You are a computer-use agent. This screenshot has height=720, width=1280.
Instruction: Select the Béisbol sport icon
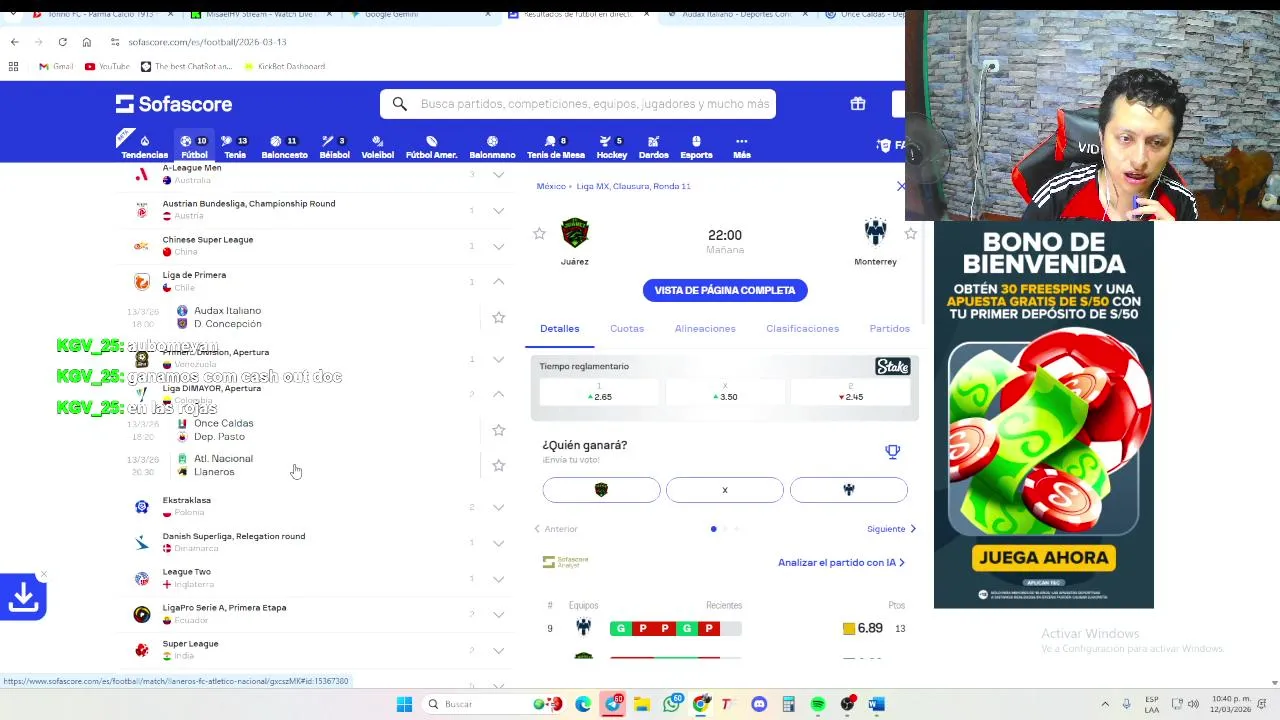click(334, 147)
